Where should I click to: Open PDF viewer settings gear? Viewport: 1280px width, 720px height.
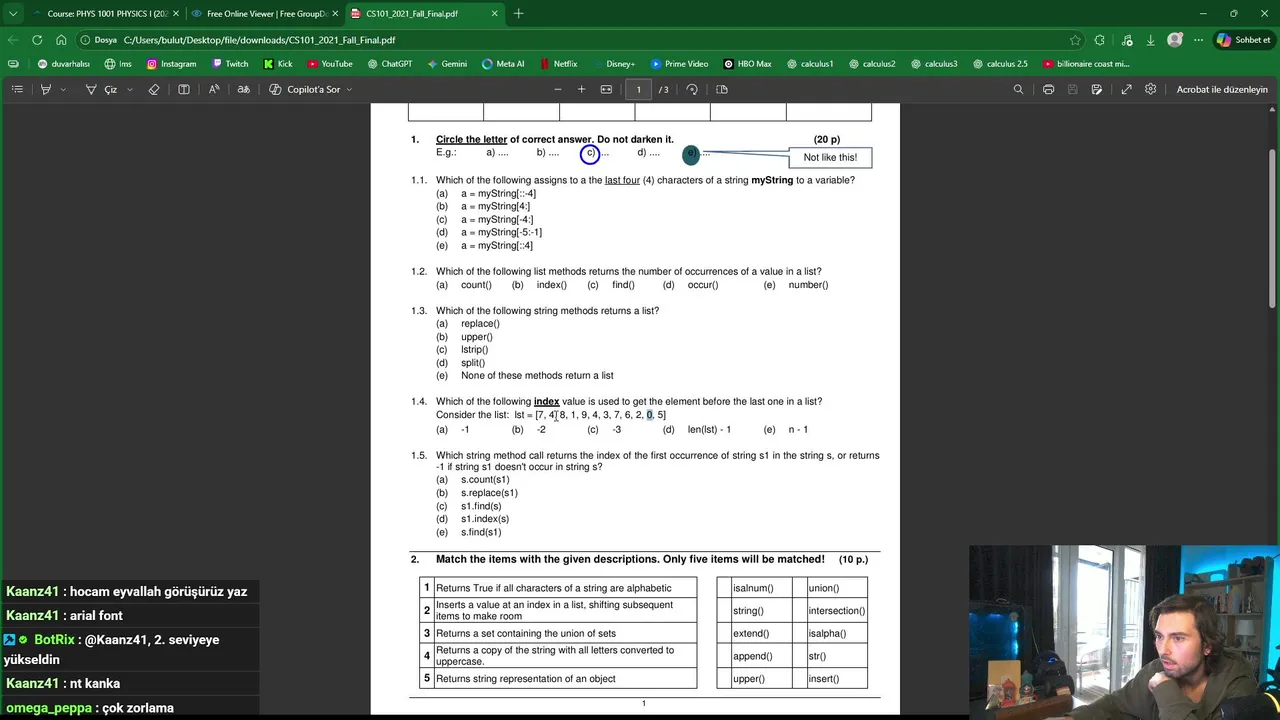click(x=1151, y=89)
